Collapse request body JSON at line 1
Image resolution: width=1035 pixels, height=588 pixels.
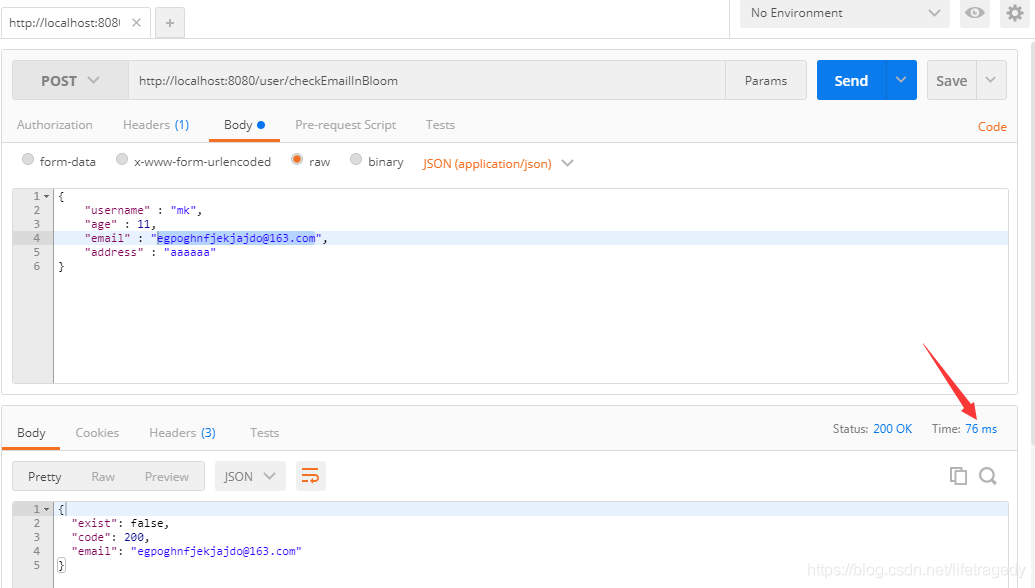[46, 196]
